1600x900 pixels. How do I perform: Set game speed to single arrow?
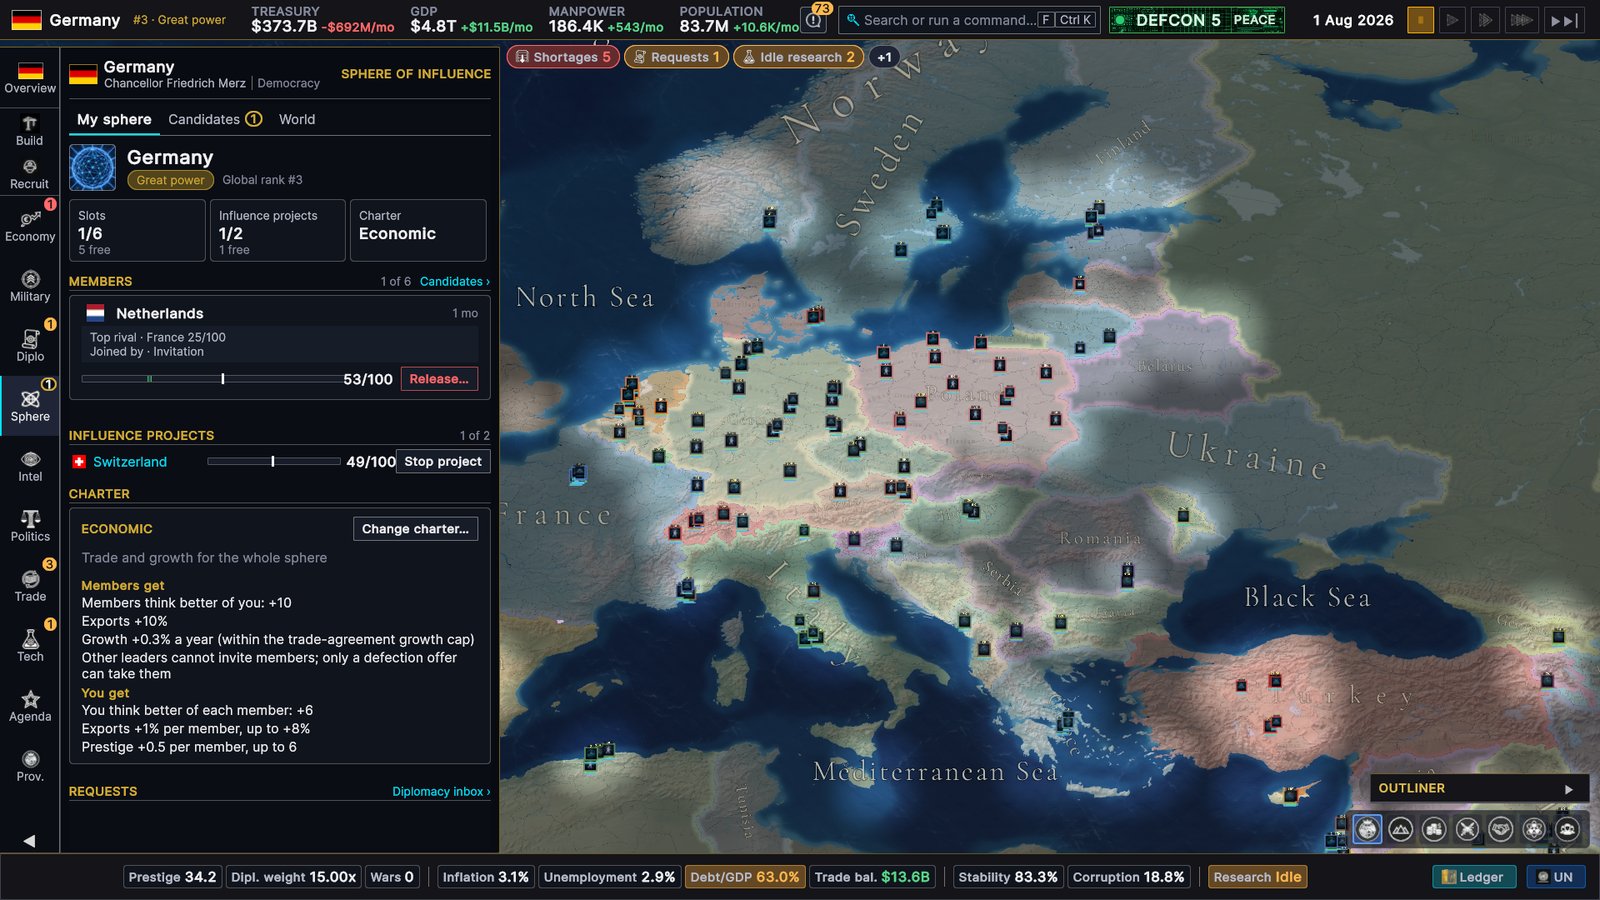pyautogui.click(x=1453, y=20)
